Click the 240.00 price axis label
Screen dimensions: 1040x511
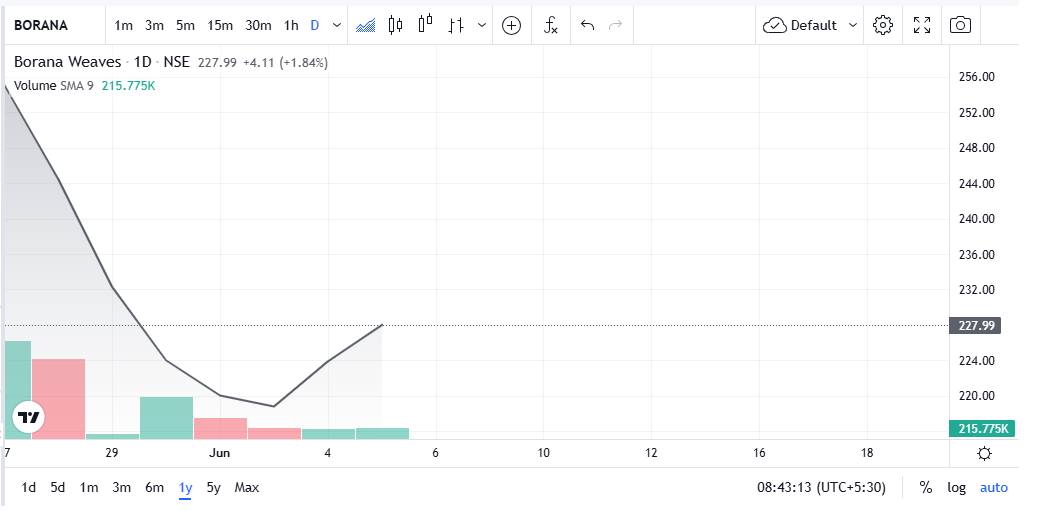pos(976,219)
